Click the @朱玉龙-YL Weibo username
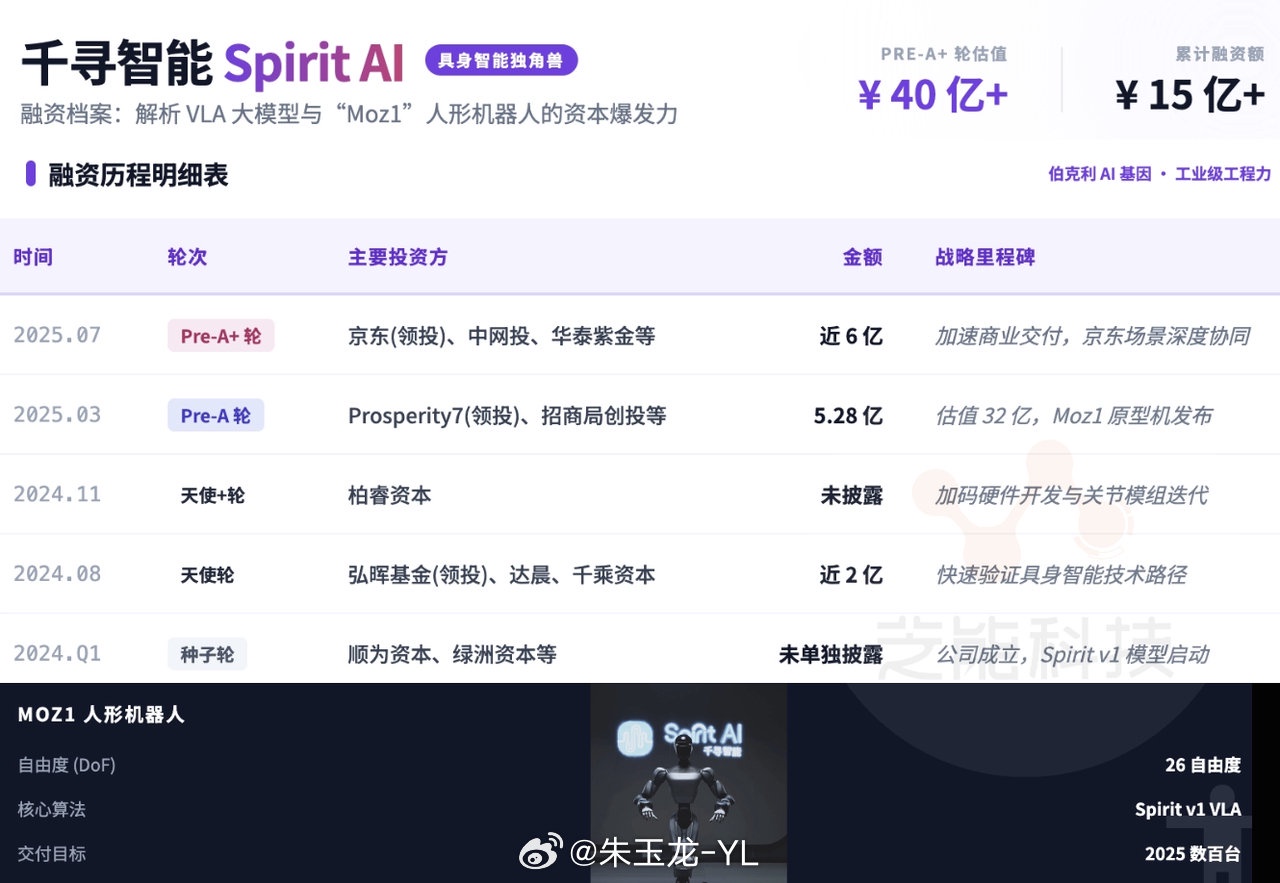1280x883 pixels. [x=664, y=852]
